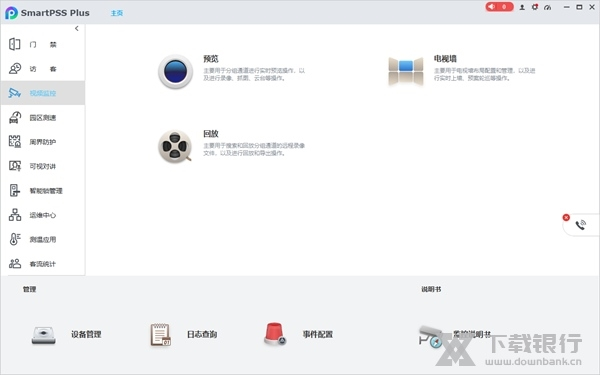Click the 管理 section heading
The image size is (600, 375).
pyautogui.click(x=29, y=289)
